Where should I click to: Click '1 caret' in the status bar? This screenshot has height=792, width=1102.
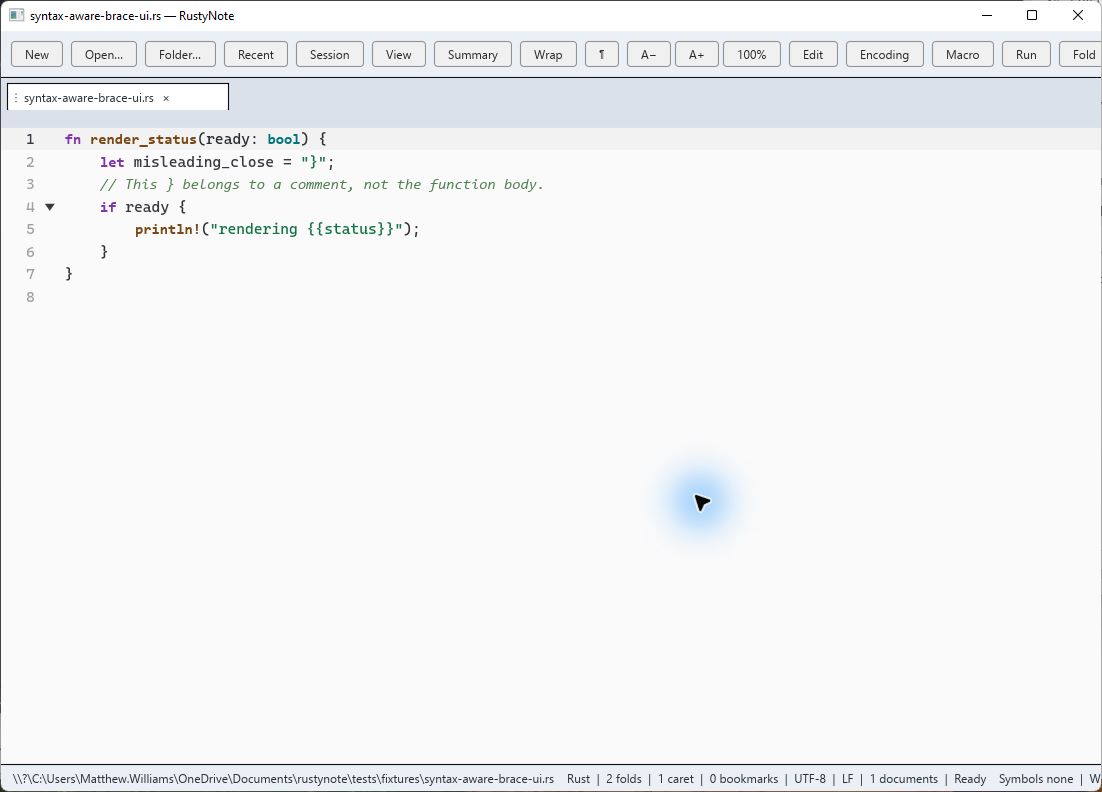coord(675,779)
